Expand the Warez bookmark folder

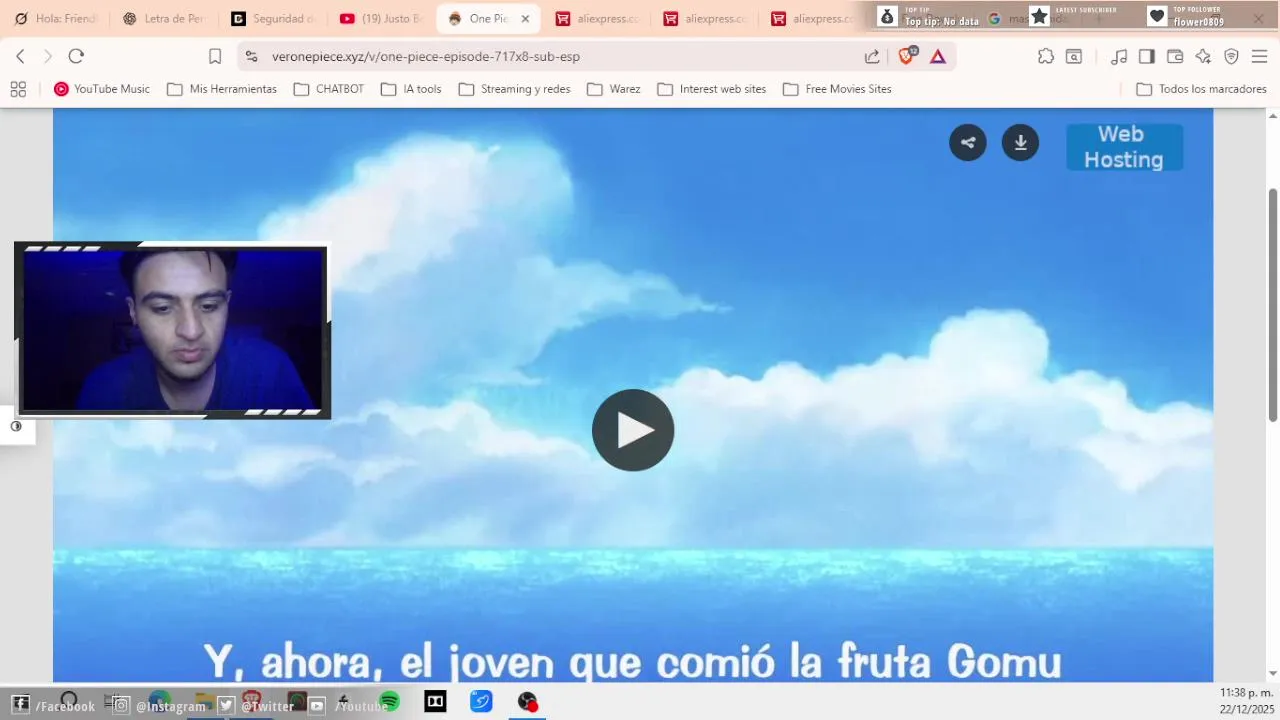[x=614, y=89]
